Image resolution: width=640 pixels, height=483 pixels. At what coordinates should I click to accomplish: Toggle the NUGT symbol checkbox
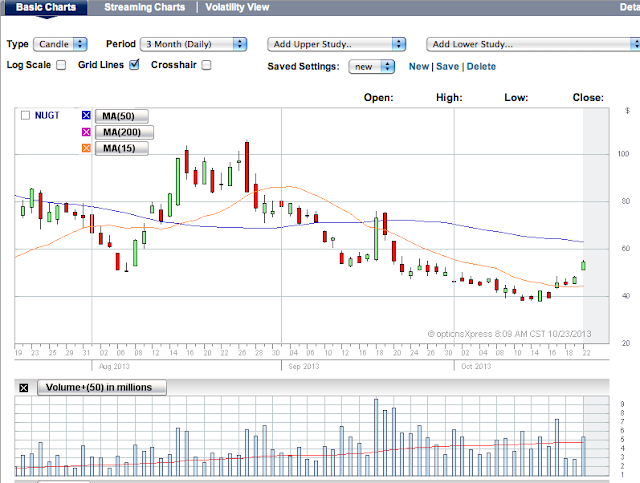[25, 116]
